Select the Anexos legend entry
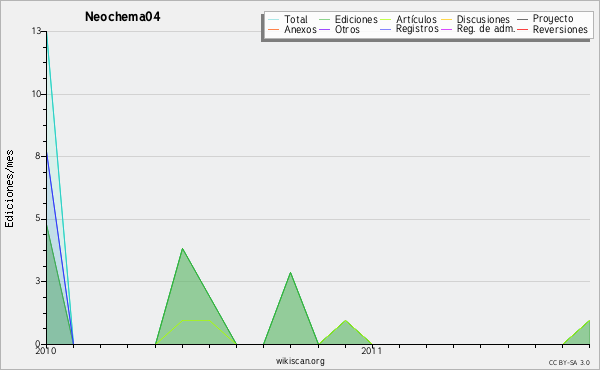Image resolution: width=600 pixels, height=370 pixels. [292, 29]
